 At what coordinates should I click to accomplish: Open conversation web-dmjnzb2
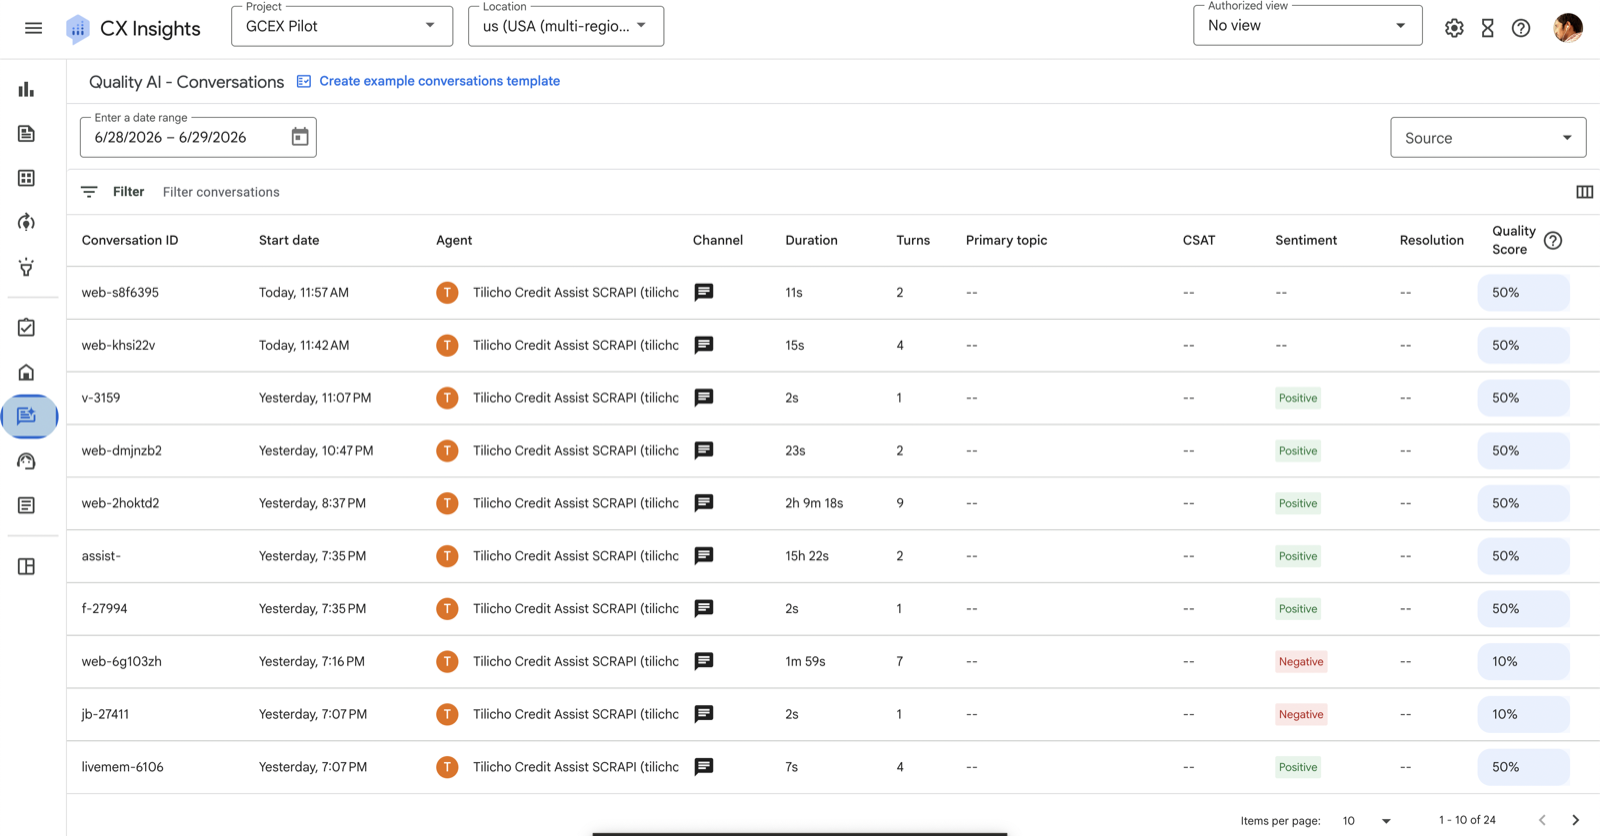pos(121,451)
